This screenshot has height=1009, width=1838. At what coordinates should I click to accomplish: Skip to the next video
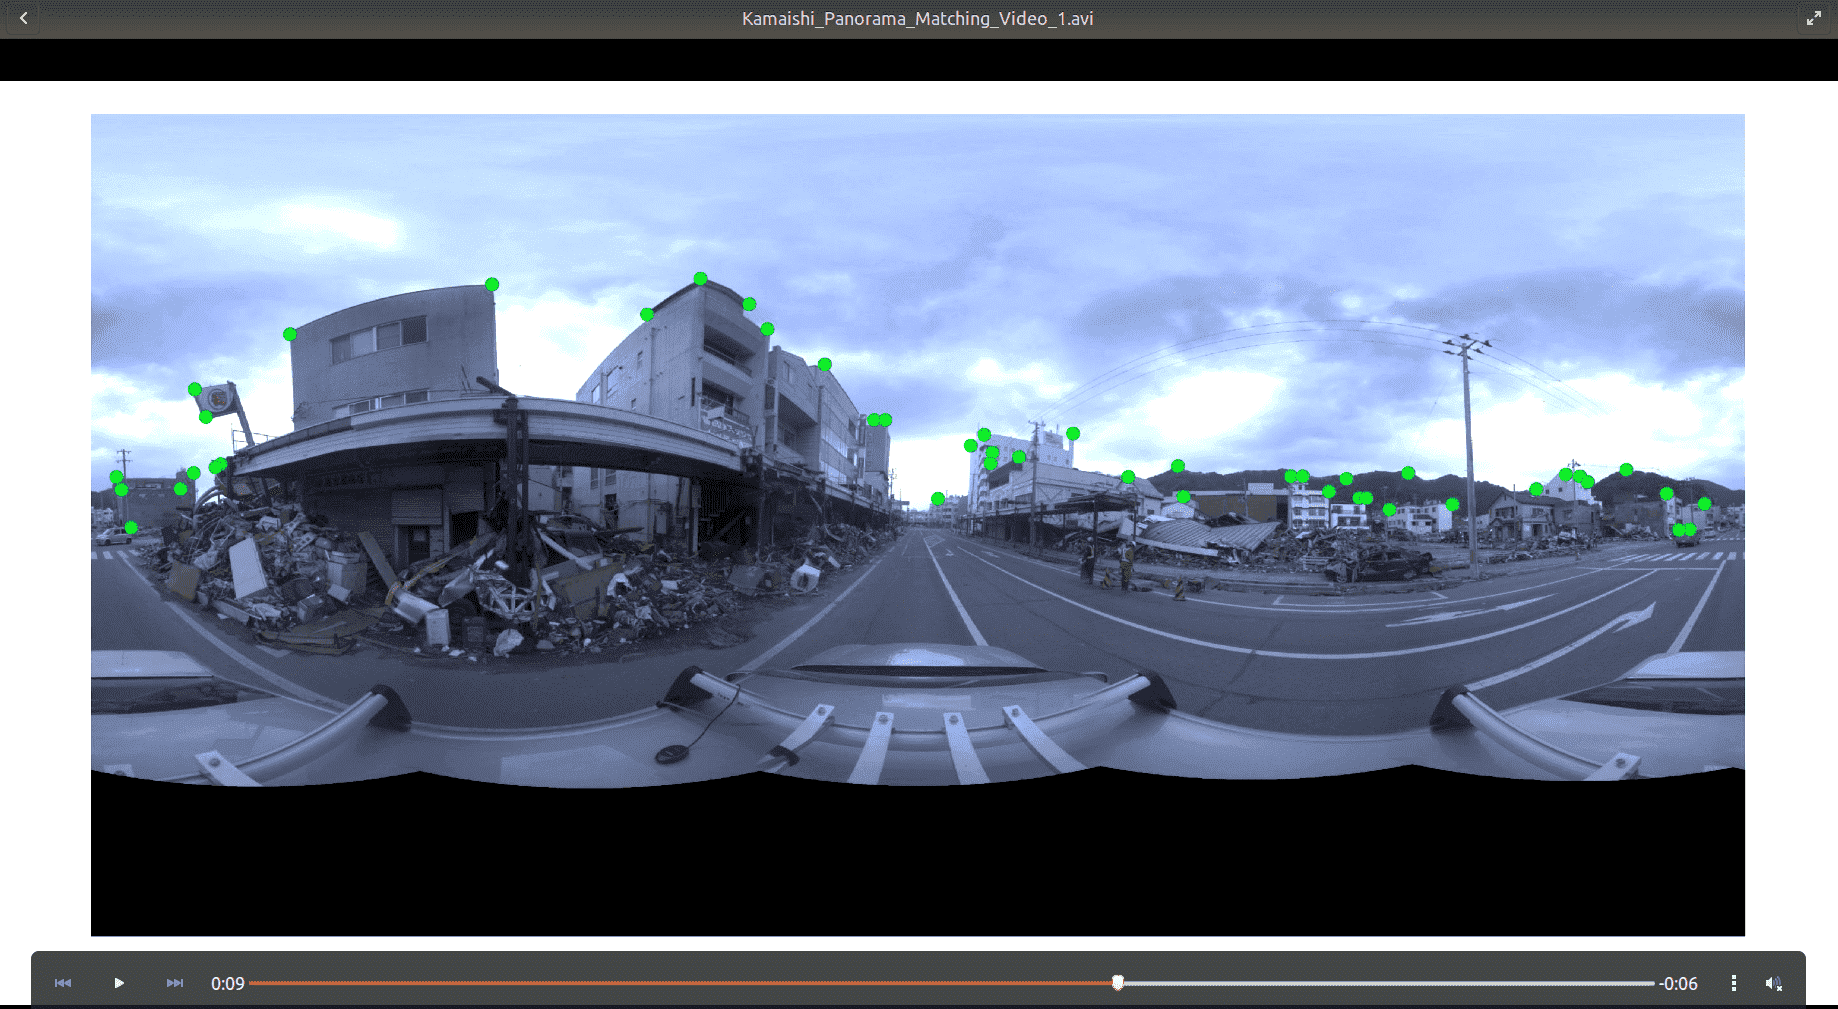click(x=175, y=983)
